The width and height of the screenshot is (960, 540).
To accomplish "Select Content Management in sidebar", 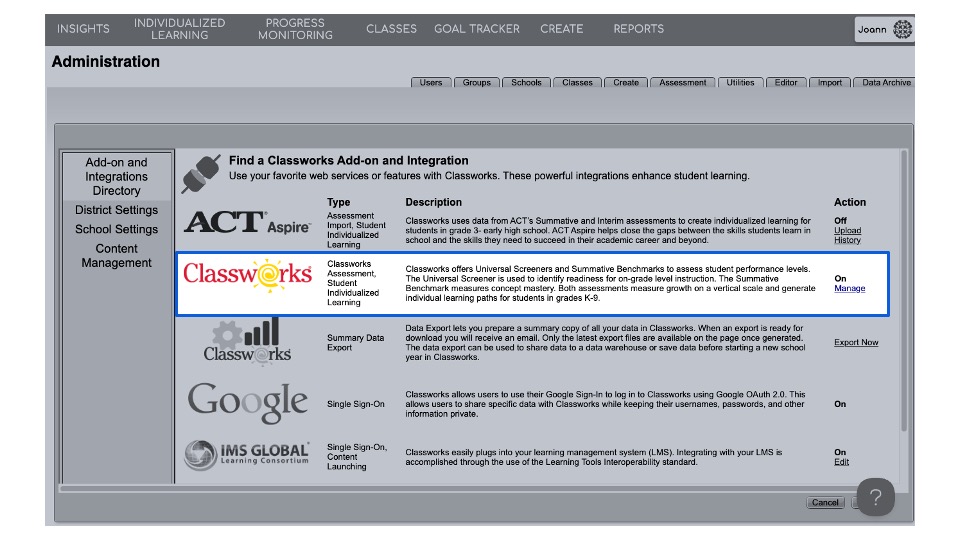I will point(116,256).
